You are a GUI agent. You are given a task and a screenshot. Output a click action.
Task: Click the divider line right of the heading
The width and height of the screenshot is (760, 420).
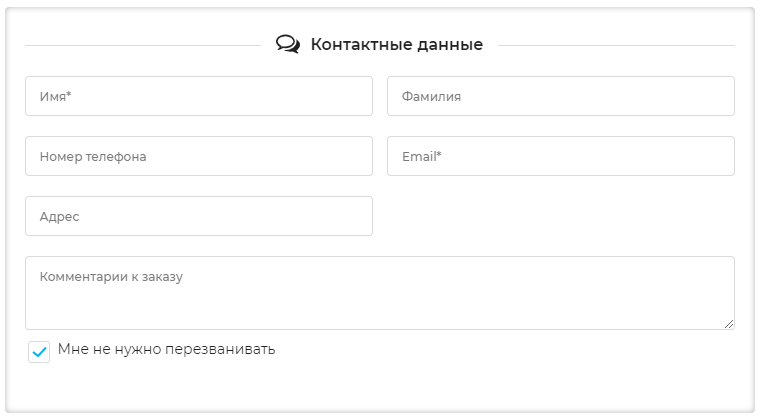(x=616, y=45)
